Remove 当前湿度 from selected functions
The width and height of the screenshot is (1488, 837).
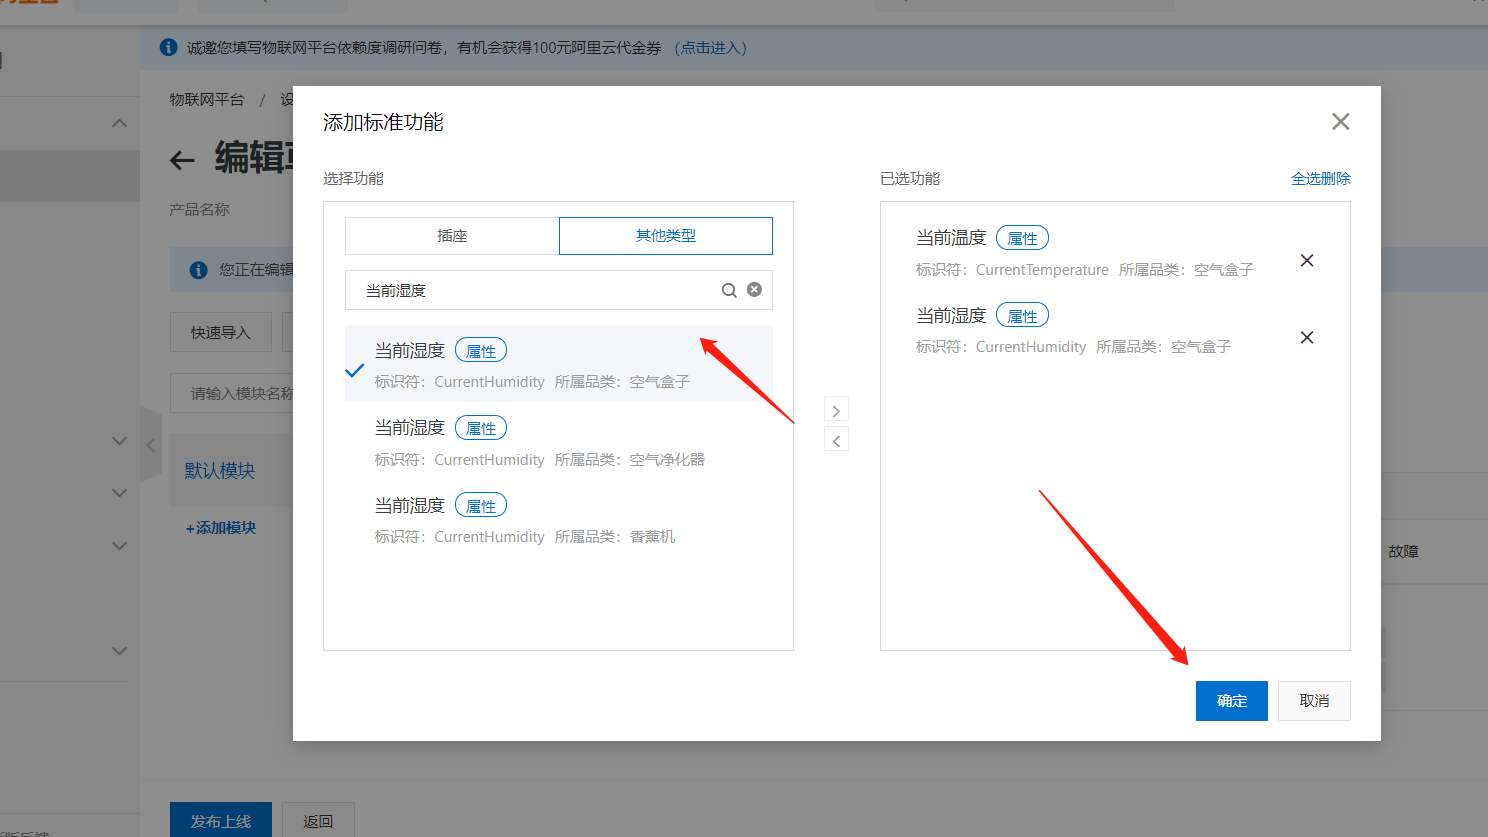coord(1306,337)
